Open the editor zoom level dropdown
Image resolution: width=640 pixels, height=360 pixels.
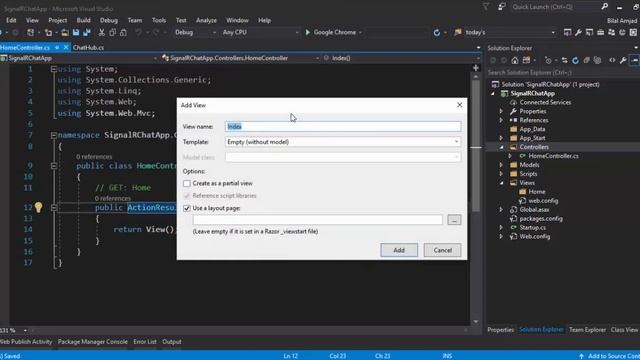25,330
